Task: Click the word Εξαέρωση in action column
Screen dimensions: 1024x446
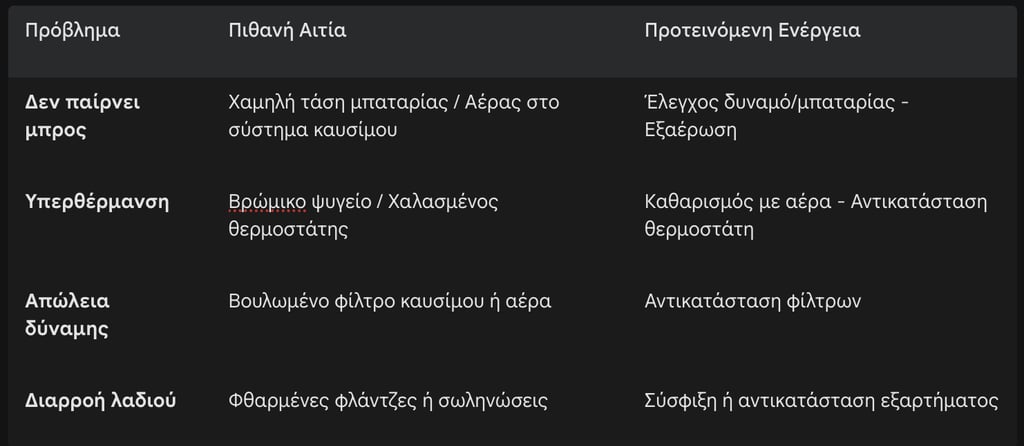Action: click(690, 130)
